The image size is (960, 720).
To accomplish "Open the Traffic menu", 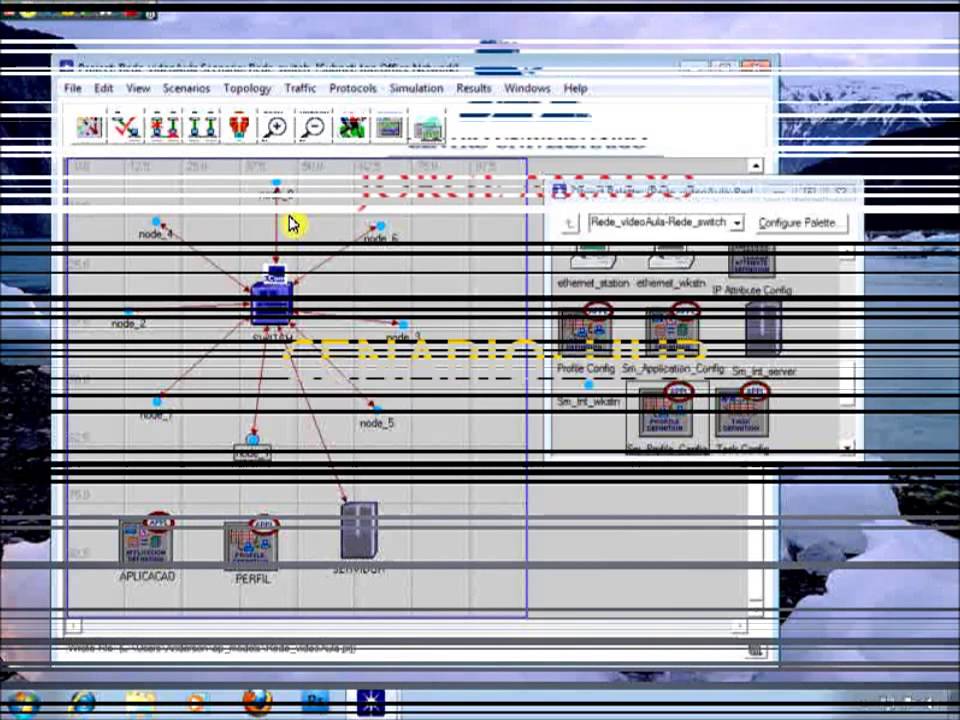I will click(x=300, y=88).
